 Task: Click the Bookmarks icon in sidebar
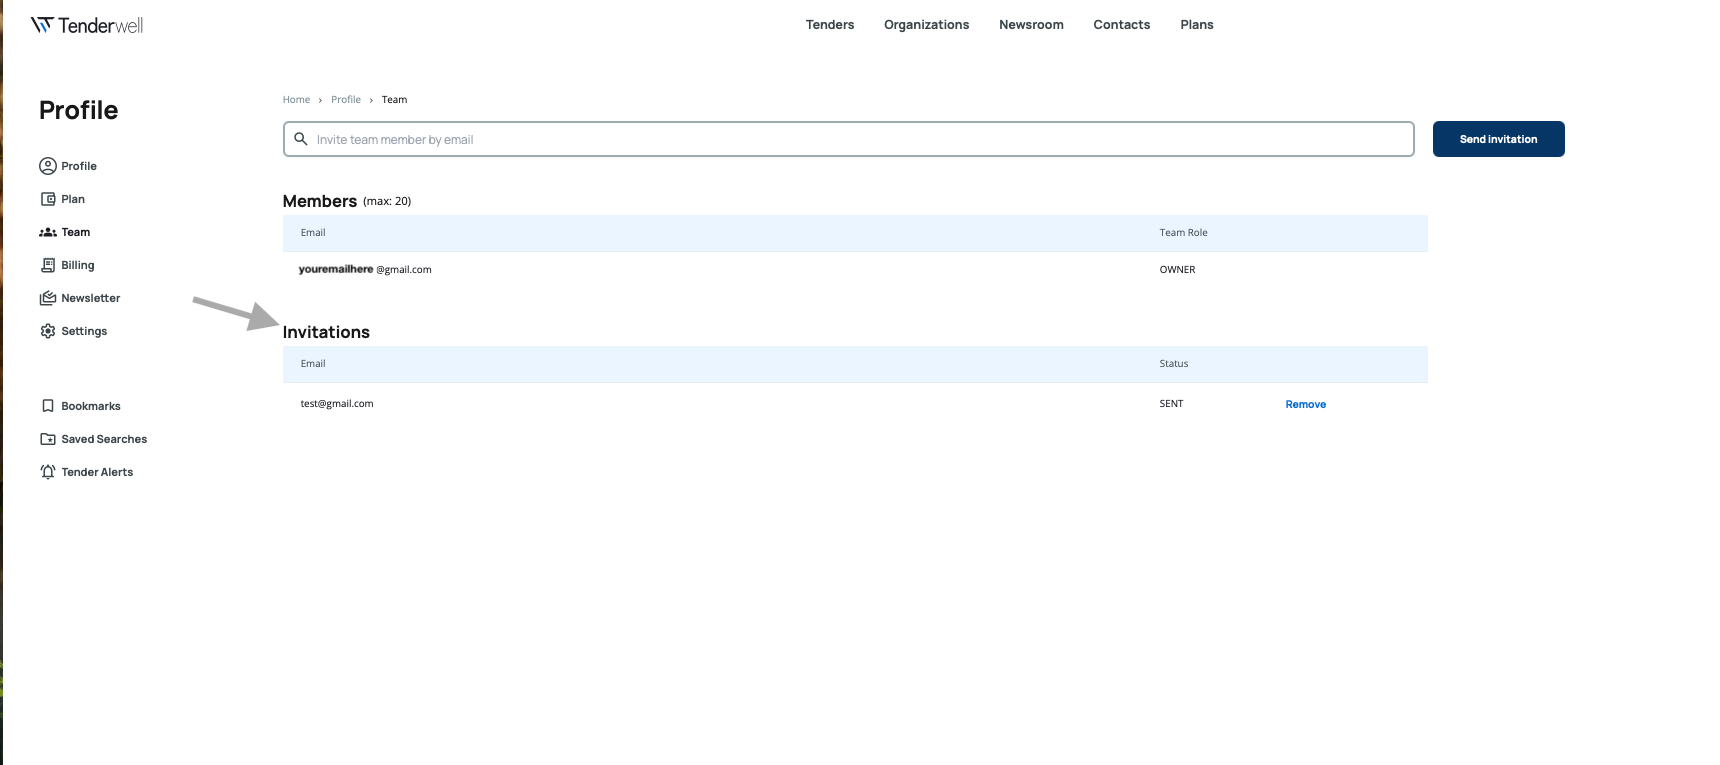[x=47, y=406]
